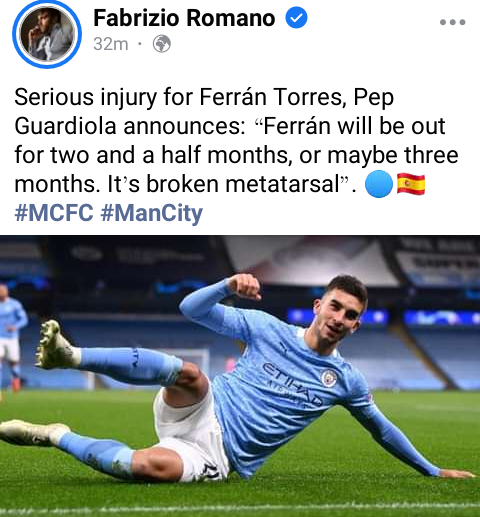The height and width of the screenshot is (517, 480).
Task: Open the #ManCity hashtag
Action: pos(152,213)
